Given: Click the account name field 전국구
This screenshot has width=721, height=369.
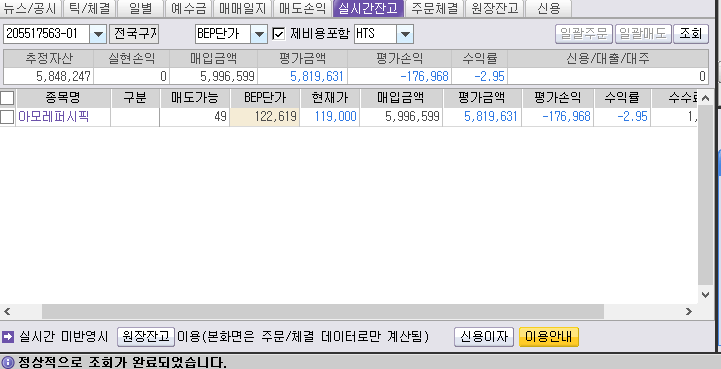Looking at the screenshot, I should tap(134, 35).
